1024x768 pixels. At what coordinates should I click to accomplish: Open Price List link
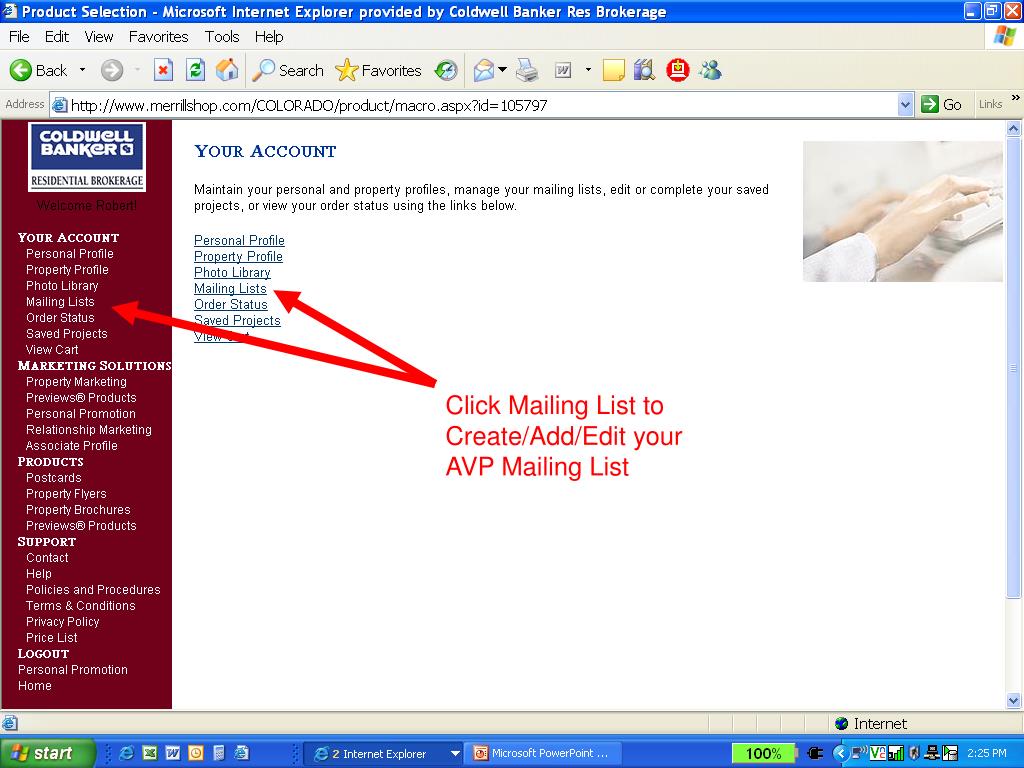coord(52,638)
